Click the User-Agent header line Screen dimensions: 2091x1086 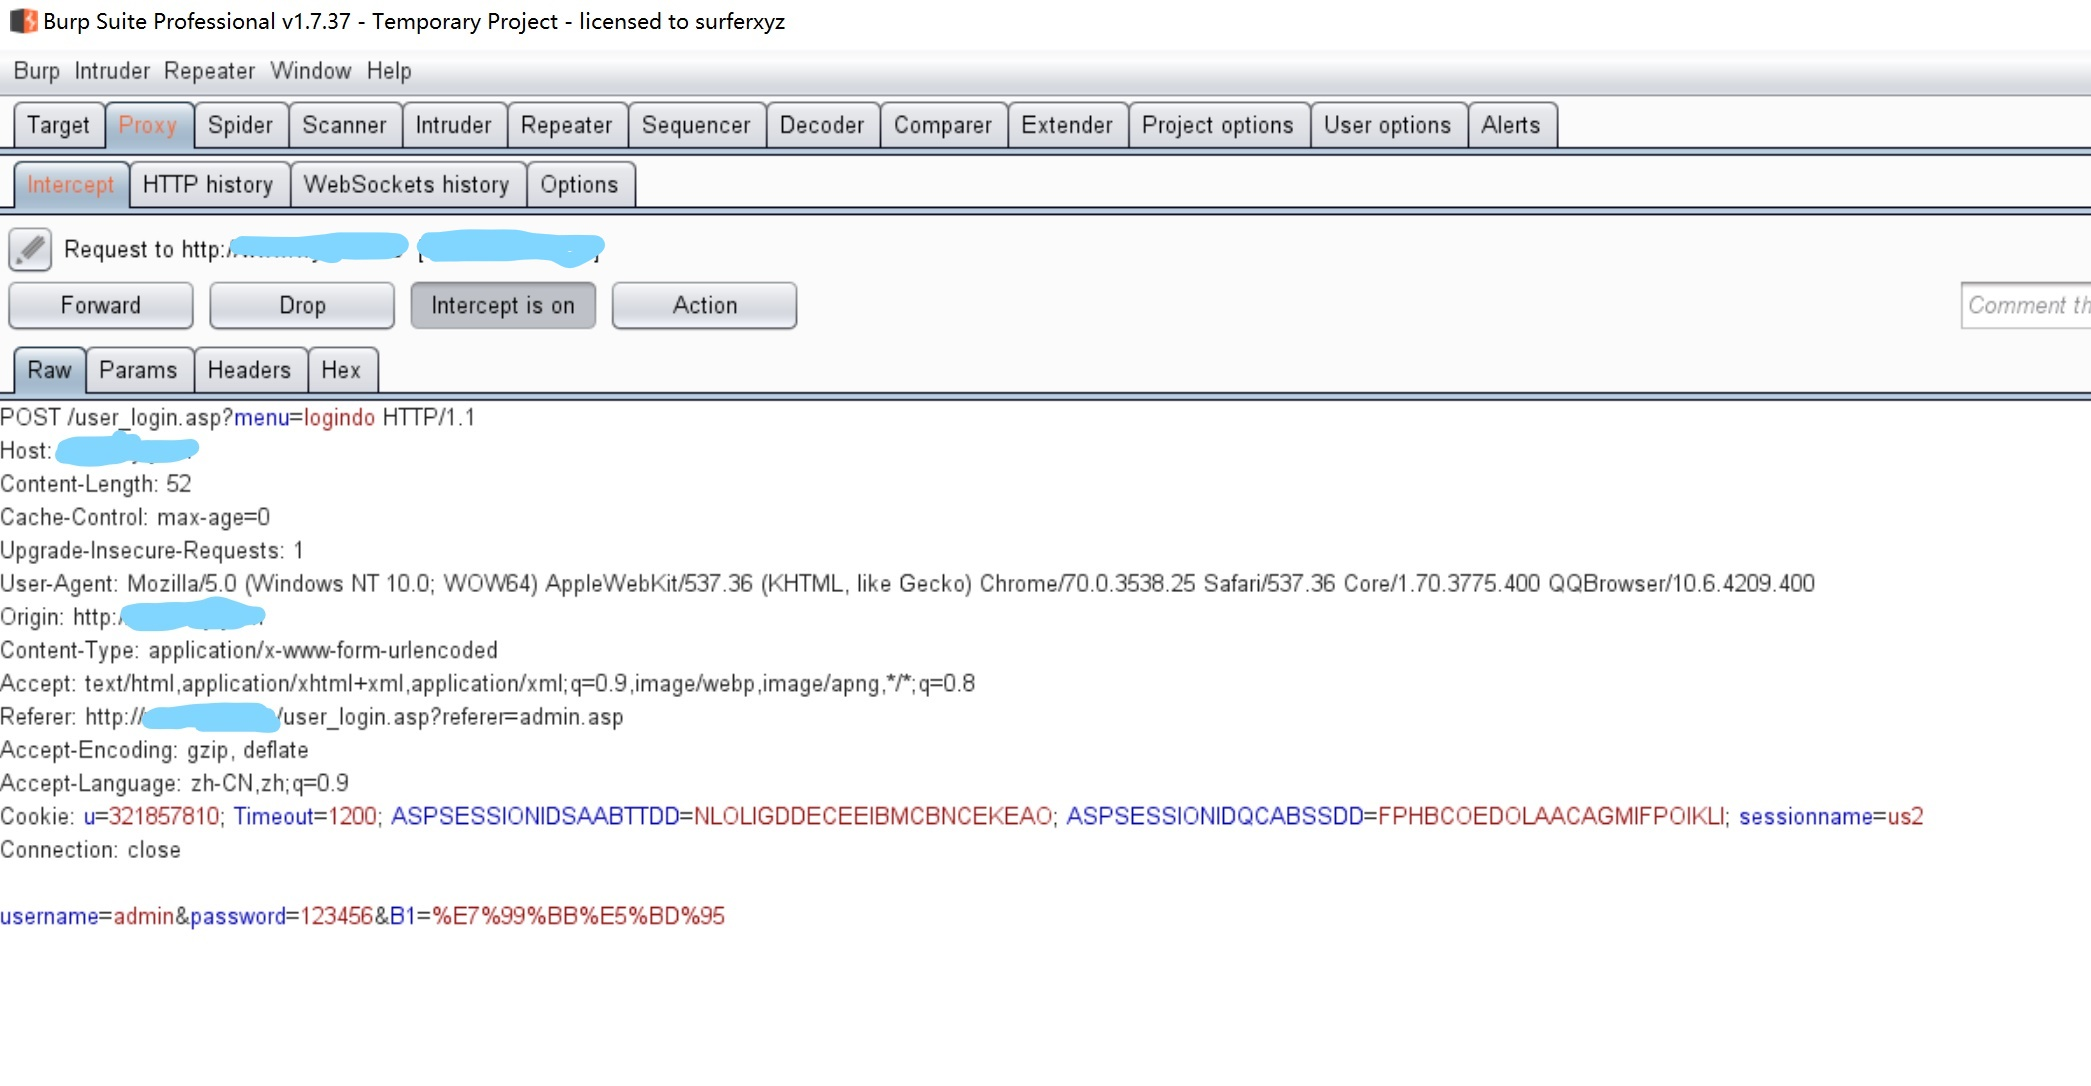pyautogui.click(x=907, y=583)
